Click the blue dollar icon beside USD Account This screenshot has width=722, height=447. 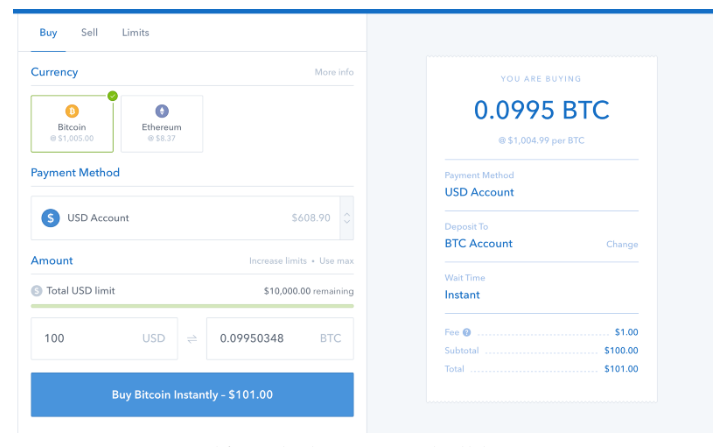pyautogui.click(x=51, y=218)
